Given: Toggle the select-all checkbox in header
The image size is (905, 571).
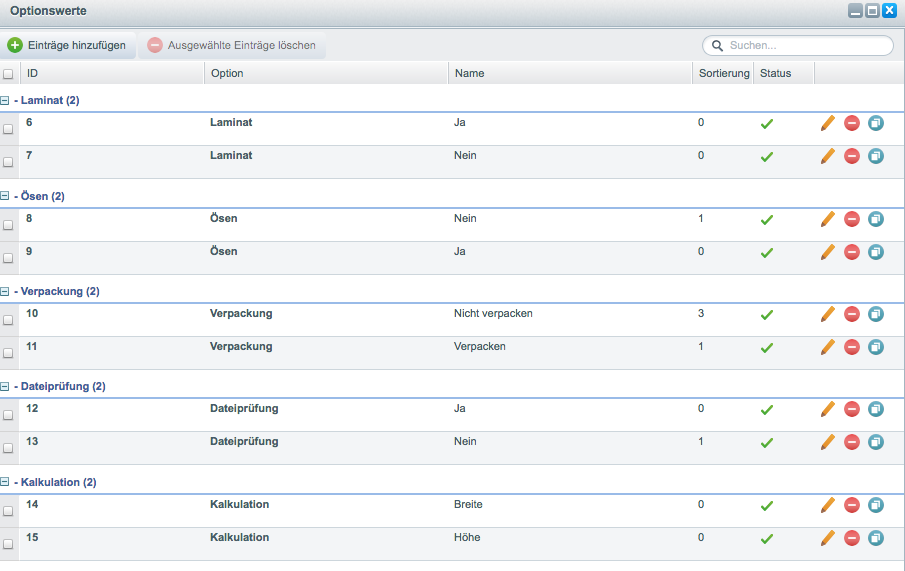Looking at the screenshot, I should [x=9, y=74].
